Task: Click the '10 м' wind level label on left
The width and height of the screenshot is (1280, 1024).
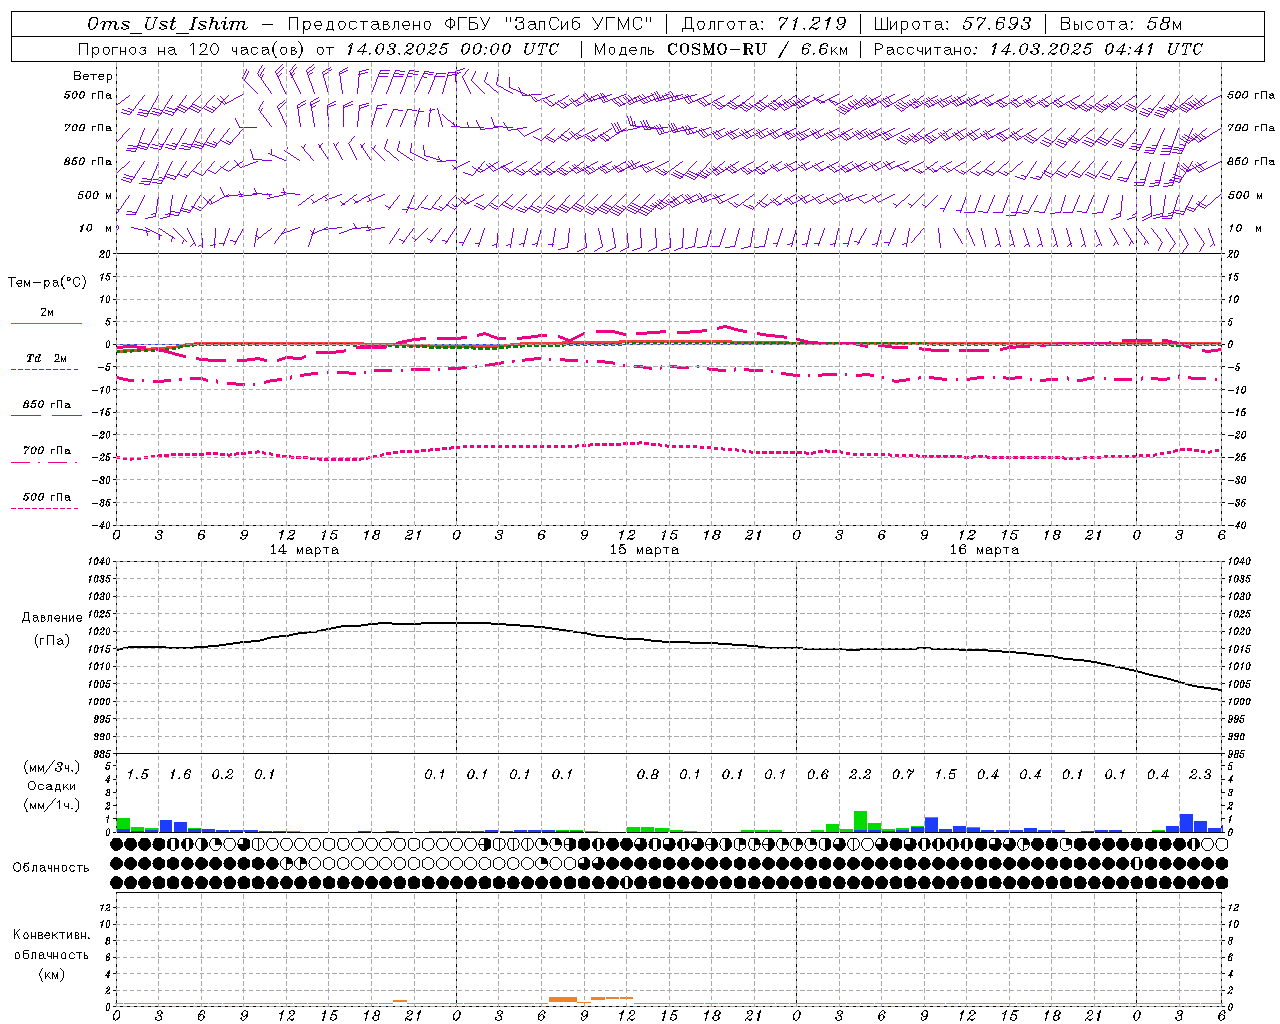Action: pos(96,229)
